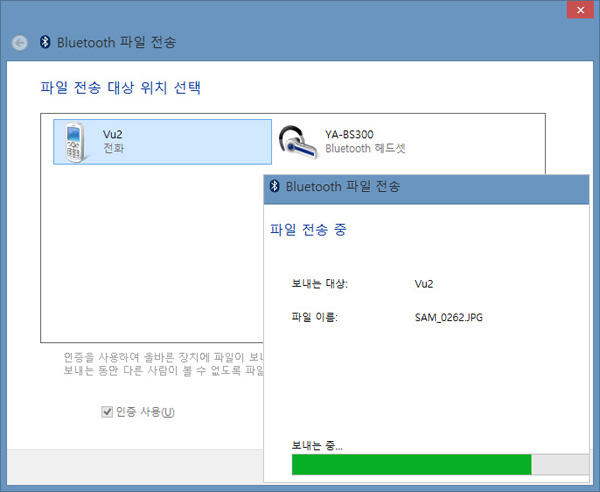Image resolution: width=600 pixels, height=492 pixels.
Task: Click the Bluetooth 헤드셋 description text
Action: pyautogui.click(x=365, y=148)
